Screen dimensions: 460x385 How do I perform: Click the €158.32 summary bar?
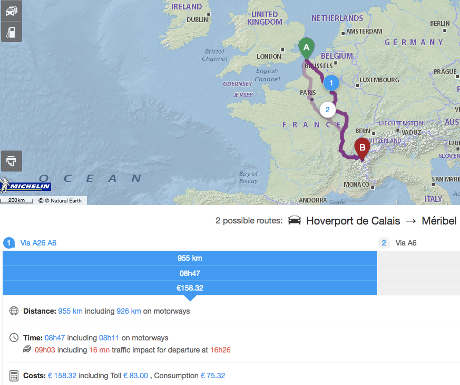click(x=190, y=288)
